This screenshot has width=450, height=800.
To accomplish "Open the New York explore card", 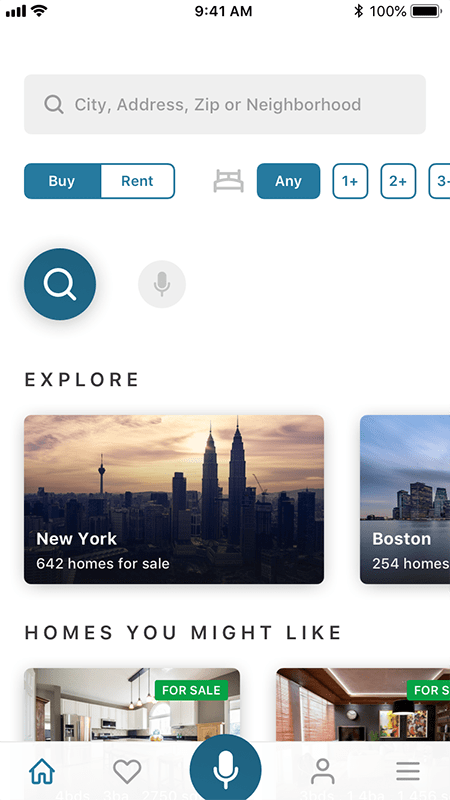I will 174,499.
